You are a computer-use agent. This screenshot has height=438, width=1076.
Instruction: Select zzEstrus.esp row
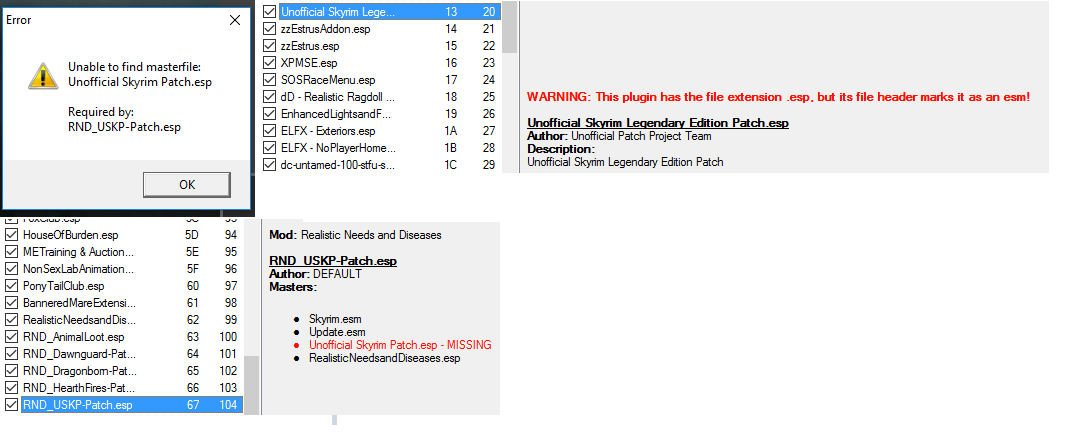click(389, 46)
